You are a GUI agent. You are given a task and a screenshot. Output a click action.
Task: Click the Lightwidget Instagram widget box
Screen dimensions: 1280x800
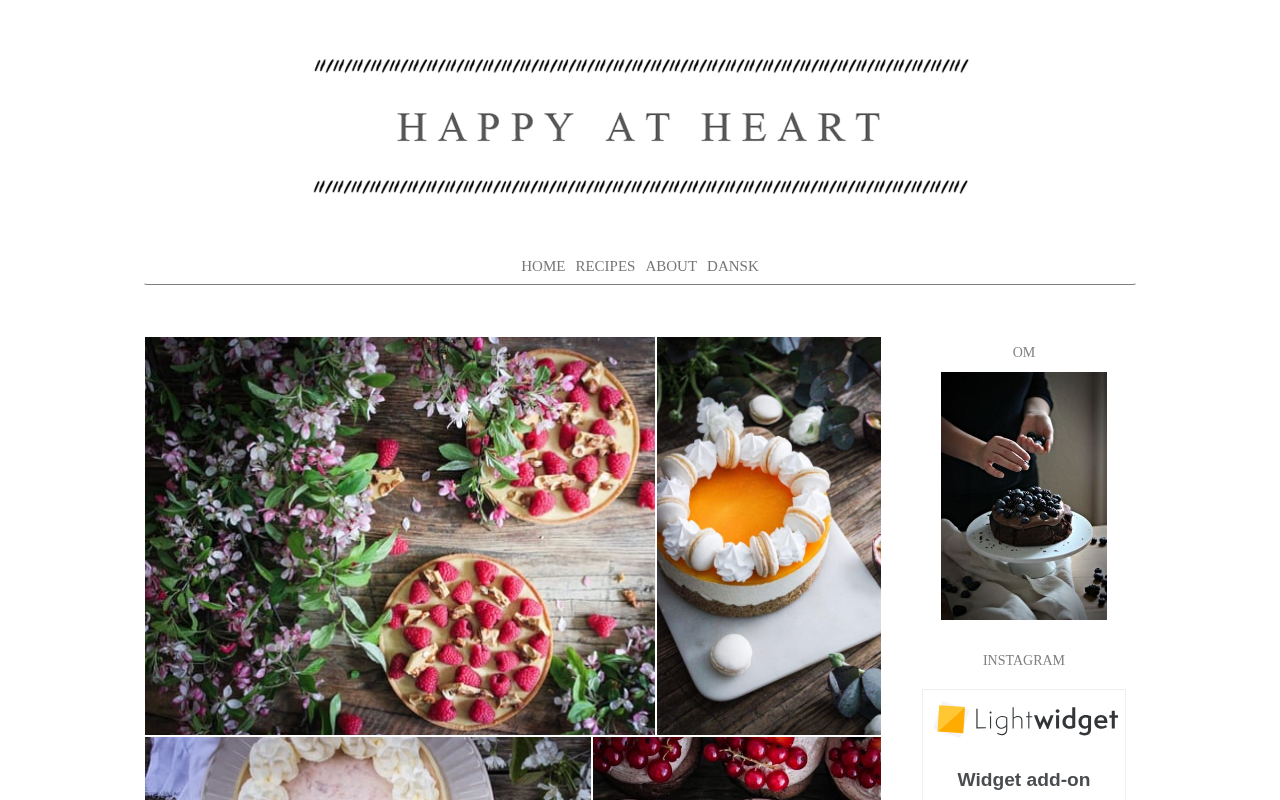(x=1024, y=745)
